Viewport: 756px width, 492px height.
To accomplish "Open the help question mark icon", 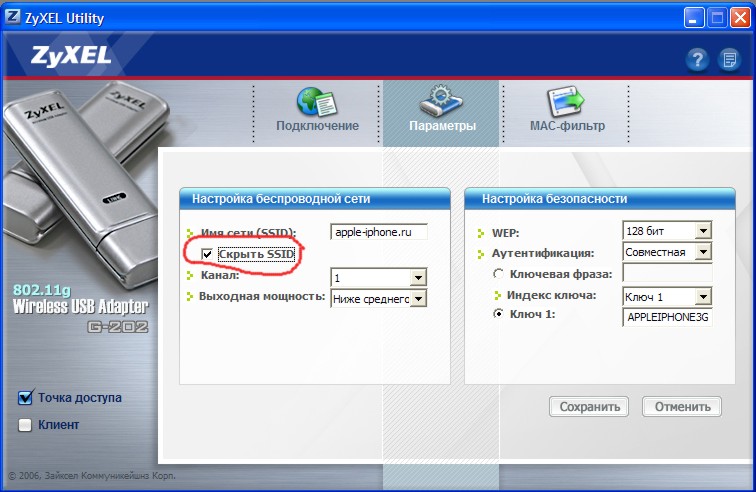I will click(x=697, y=60).
